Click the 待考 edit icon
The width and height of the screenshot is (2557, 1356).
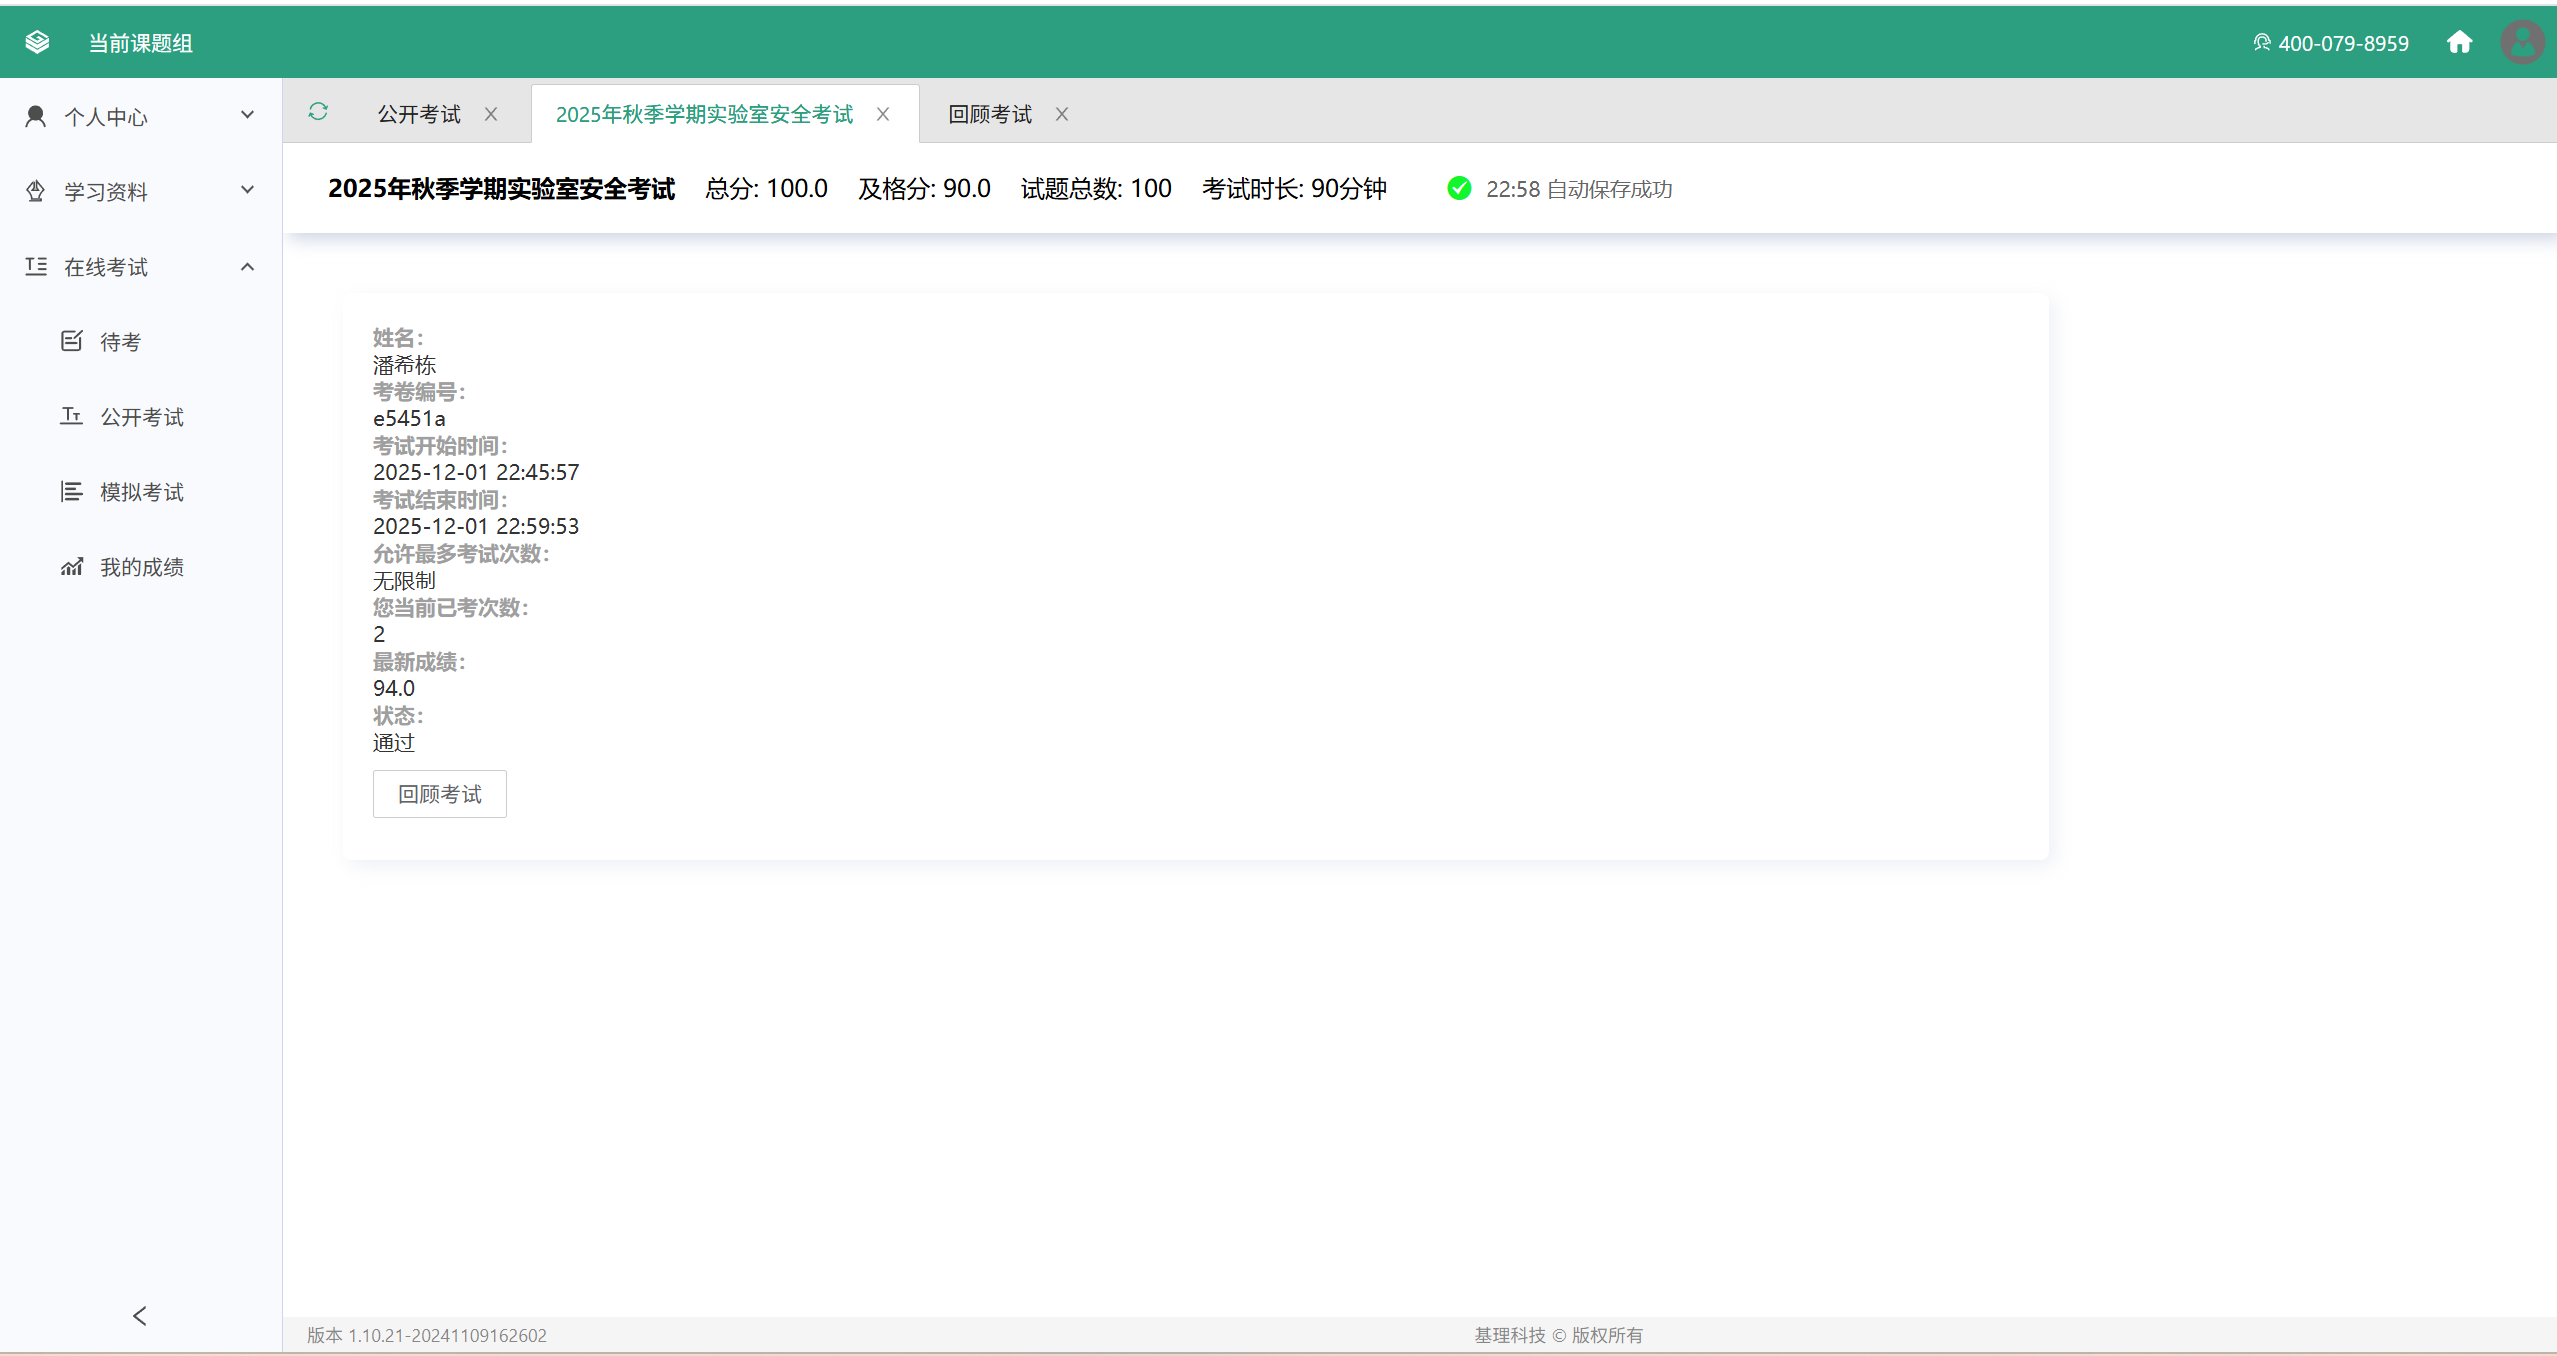coord(72,341)
